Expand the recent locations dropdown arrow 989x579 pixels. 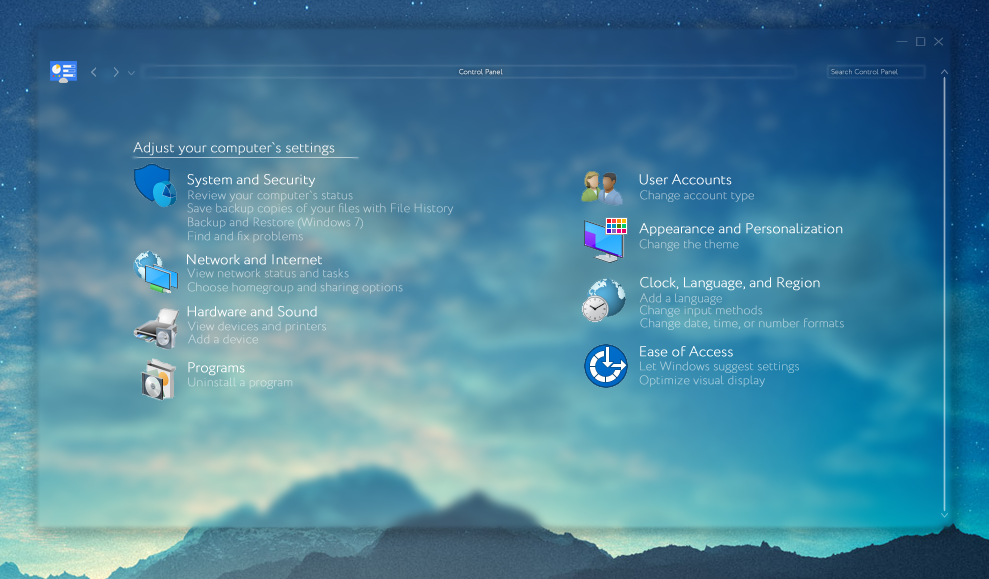[x=131, y=73]
